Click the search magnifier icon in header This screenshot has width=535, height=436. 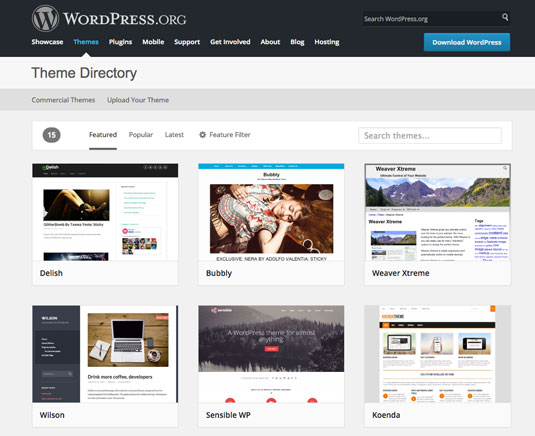[x=505, y=17]
